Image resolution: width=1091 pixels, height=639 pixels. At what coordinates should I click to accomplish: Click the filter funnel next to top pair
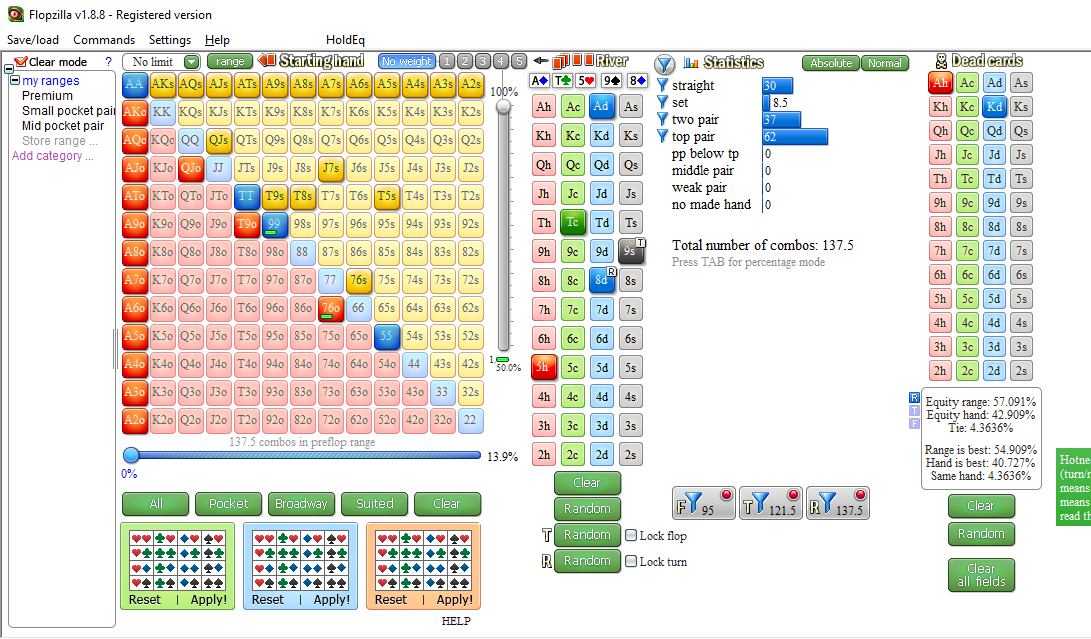[662, 136]
